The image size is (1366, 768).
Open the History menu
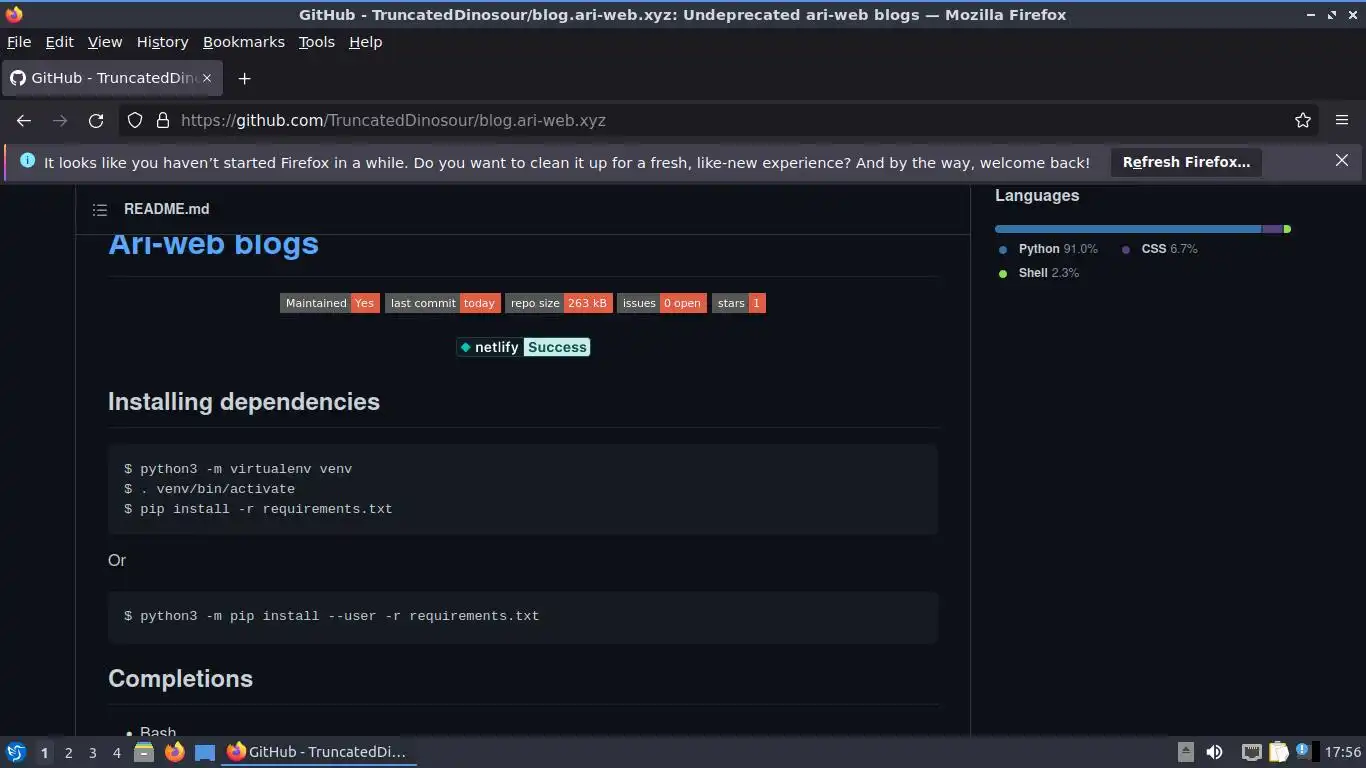[x=162, y=42]
